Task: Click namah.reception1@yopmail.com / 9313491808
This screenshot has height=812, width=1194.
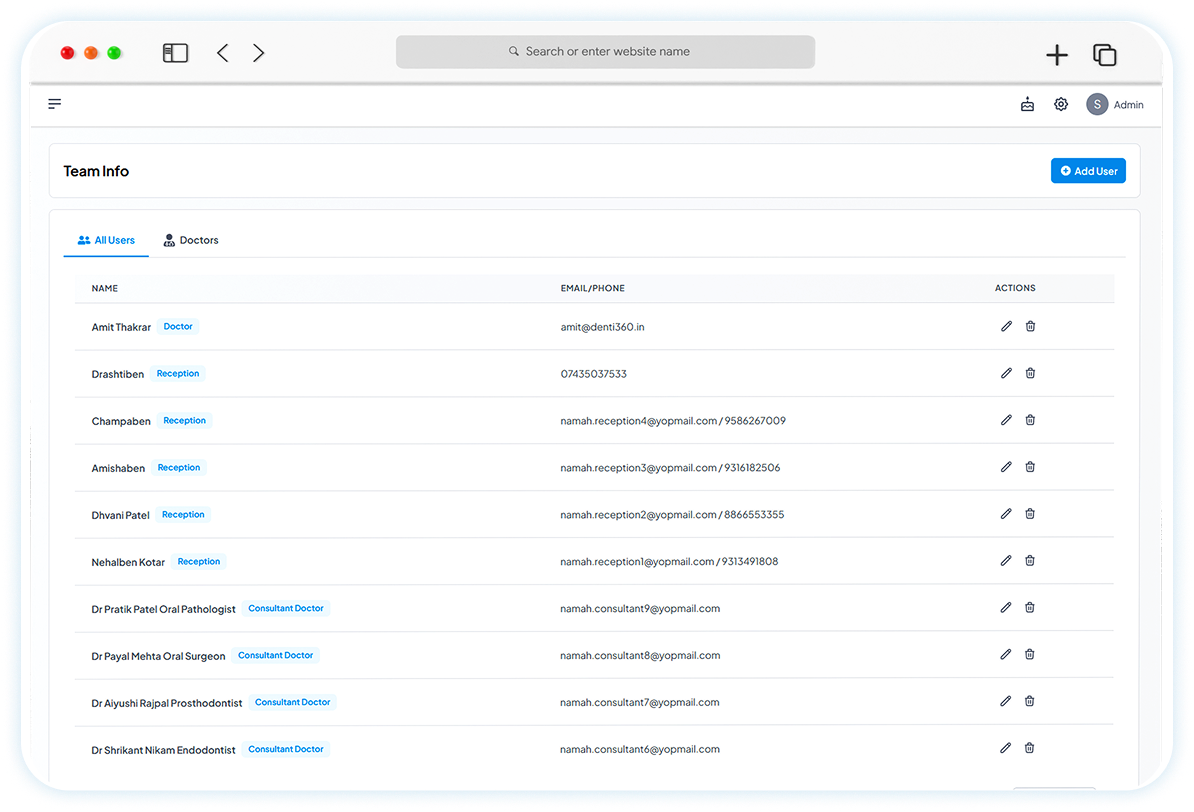Action: (x=669, y=561)
